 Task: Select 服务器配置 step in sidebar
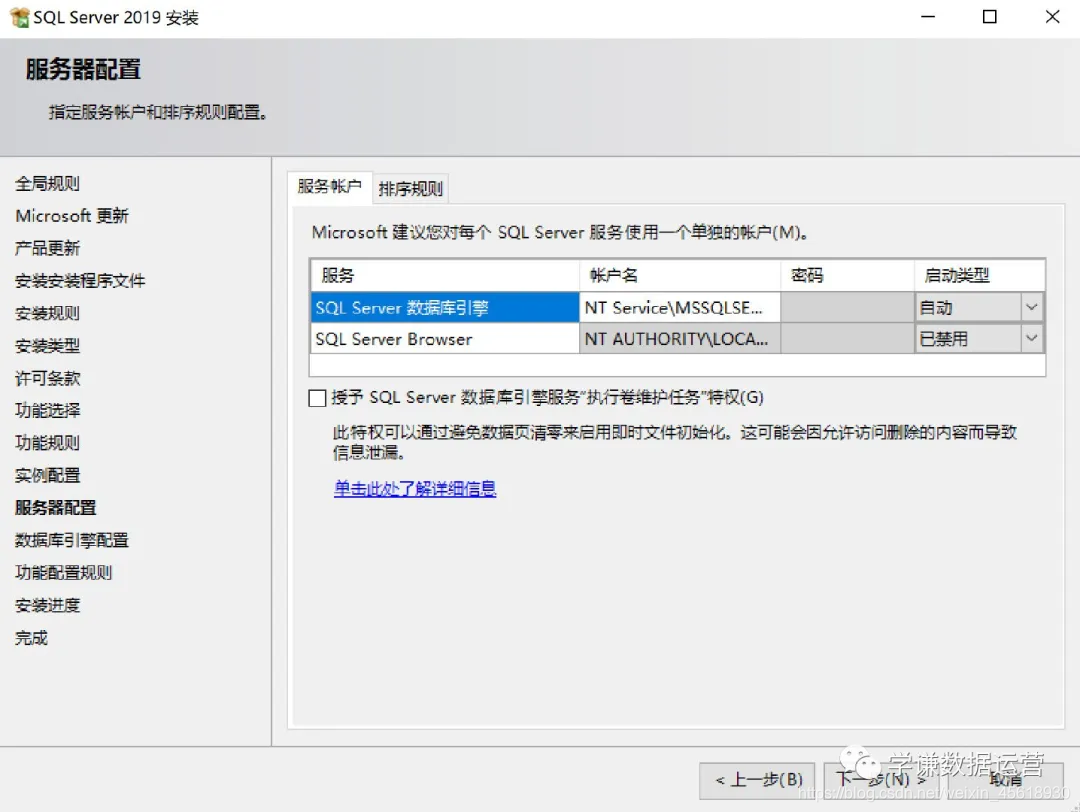point(56,508)
